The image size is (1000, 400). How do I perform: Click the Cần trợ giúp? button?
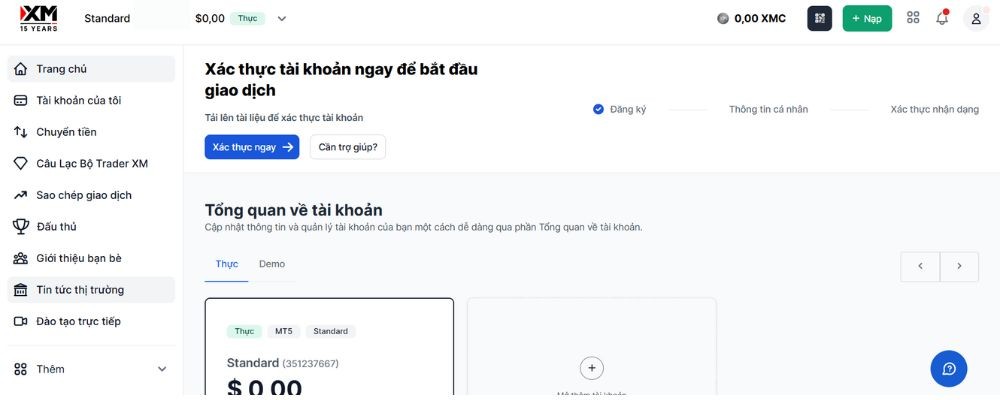tap(347, 147)
